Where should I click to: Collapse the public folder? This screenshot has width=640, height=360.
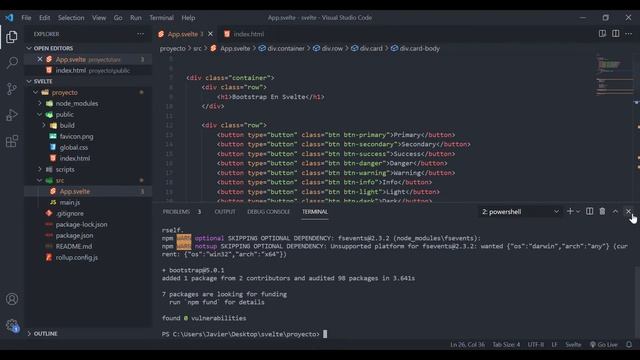[40, 114]
